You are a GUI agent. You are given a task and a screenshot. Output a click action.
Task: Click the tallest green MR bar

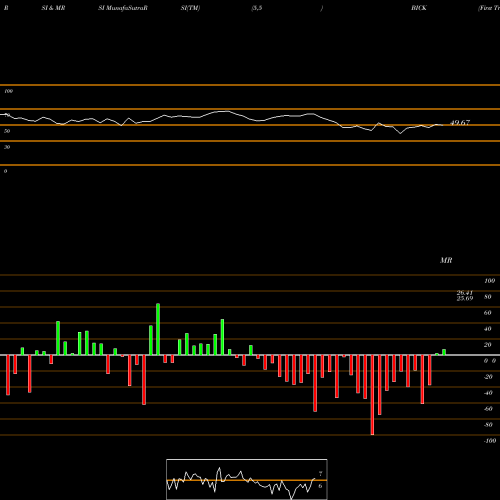[x=158, y=329]
